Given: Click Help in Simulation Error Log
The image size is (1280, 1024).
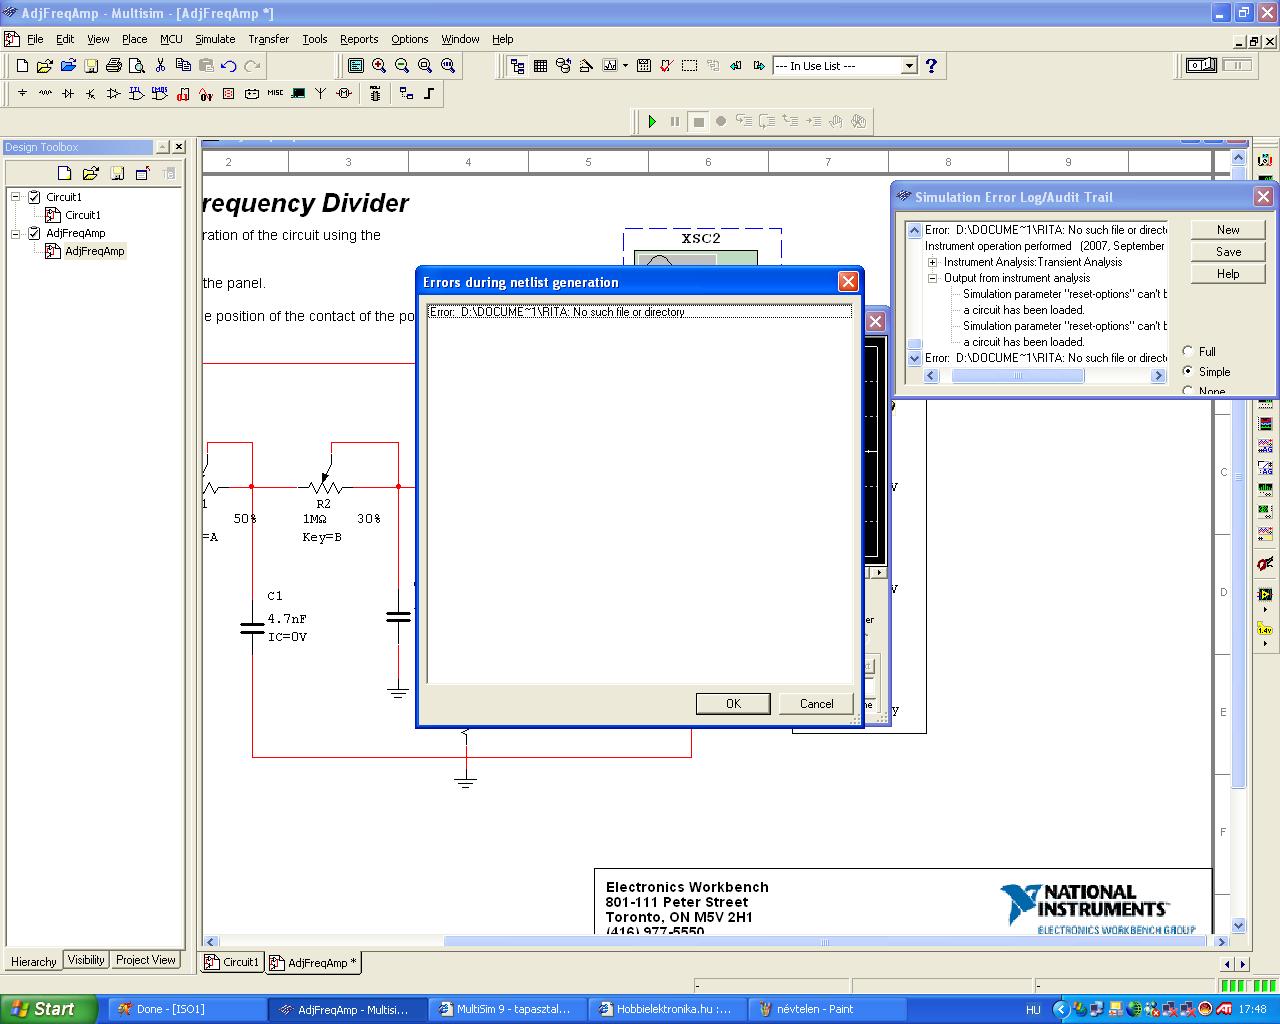Looking at the screenshot, I should [x=1228, y=274].
